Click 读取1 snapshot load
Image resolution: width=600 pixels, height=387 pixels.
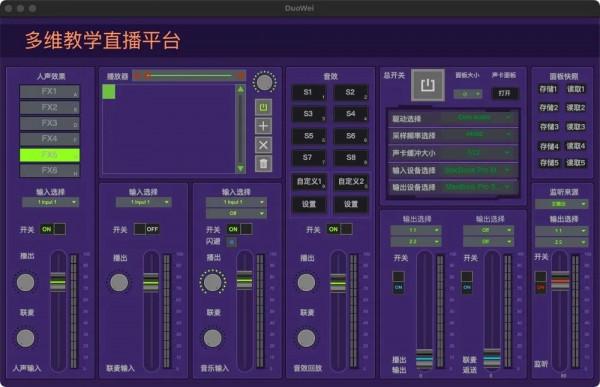[576, 90]
